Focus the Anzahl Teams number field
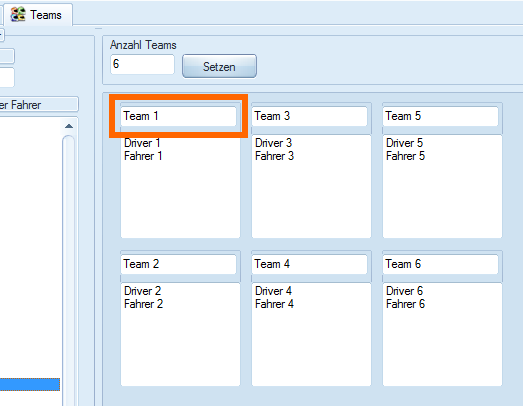 142,64
